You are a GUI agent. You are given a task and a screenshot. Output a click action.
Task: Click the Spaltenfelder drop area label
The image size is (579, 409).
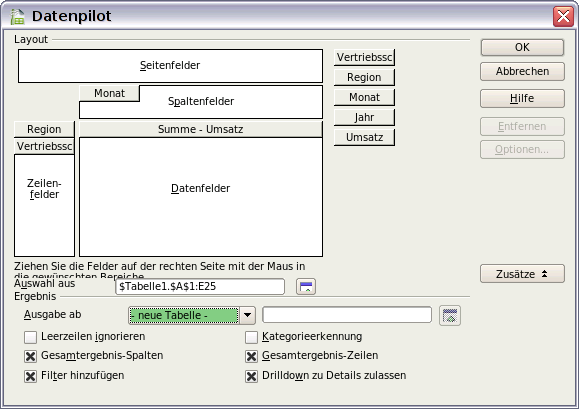tap(201, 102)
